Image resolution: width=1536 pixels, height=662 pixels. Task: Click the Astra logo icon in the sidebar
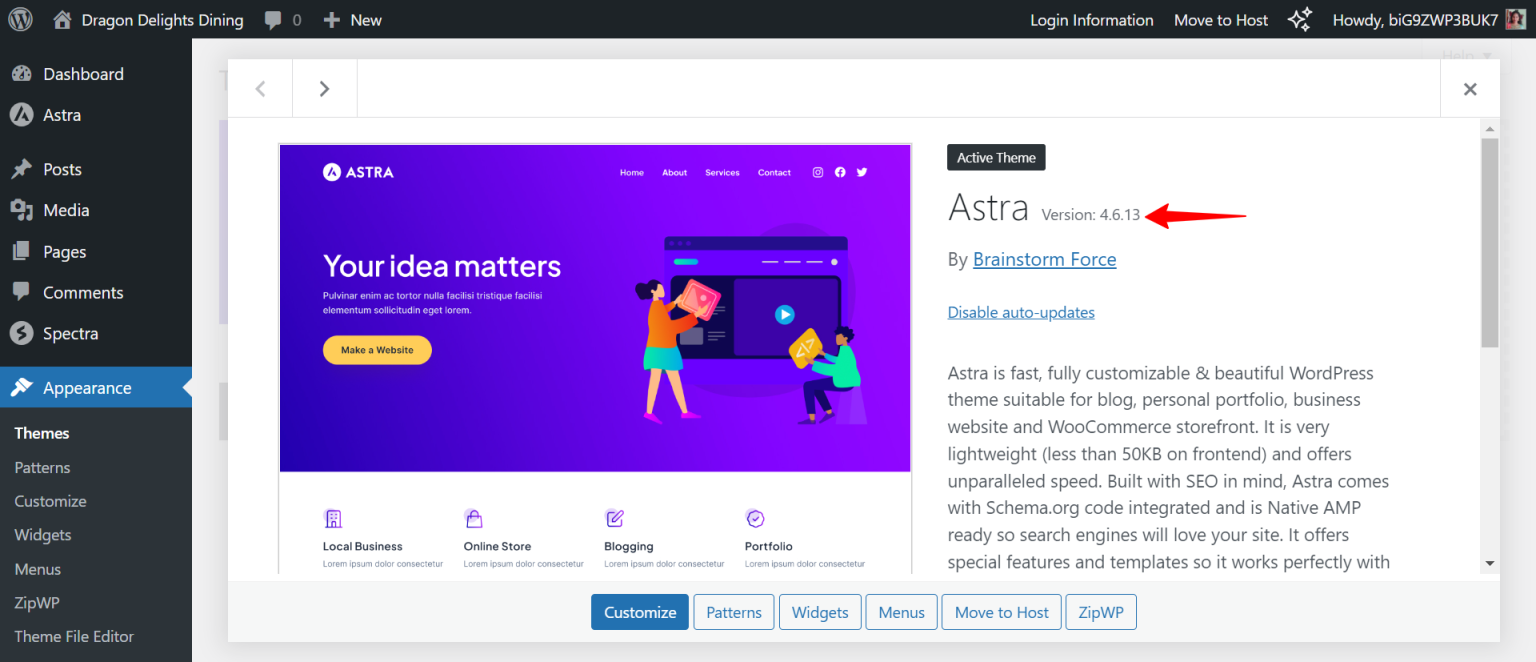coord(22,115)
